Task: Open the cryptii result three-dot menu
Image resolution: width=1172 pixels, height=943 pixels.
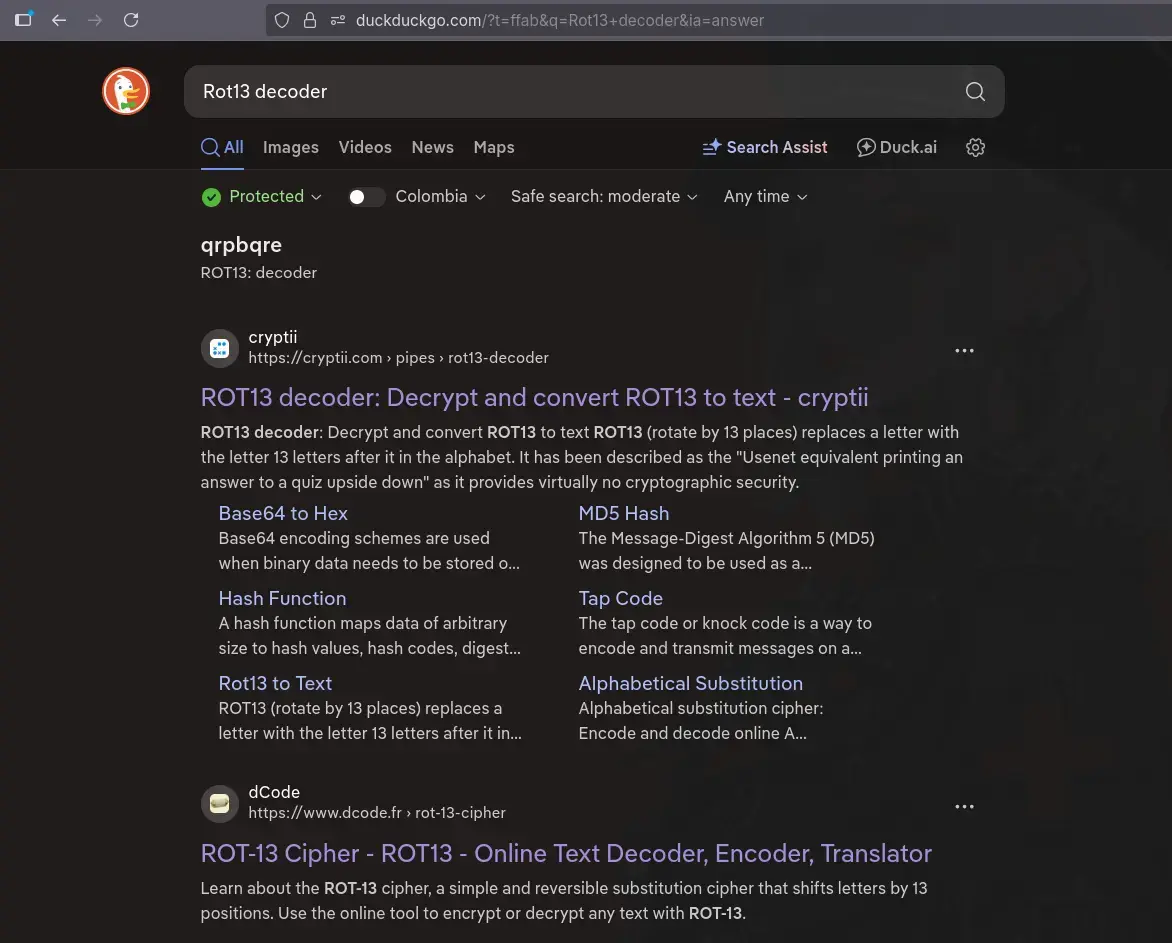Action: (964, 351)
